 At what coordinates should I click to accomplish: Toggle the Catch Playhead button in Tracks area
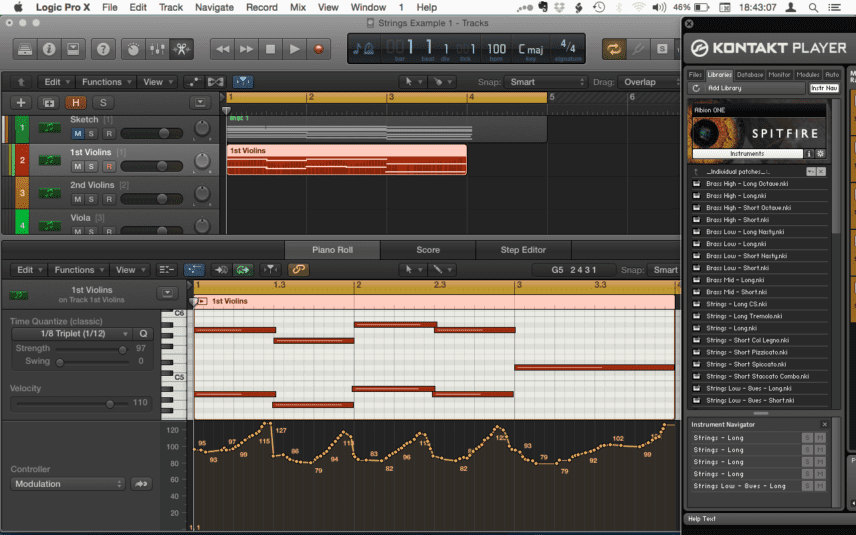pyautogui.click(x=243, y=82)
